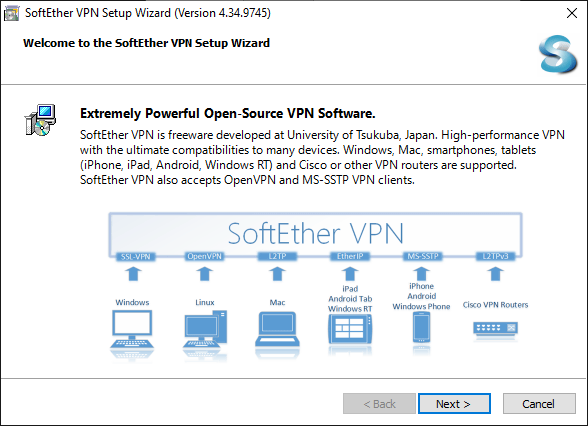The height and width of the screenshot is (426, 588).
Task: Click the setup wizard title bar icon
Action: coord(11,14)
